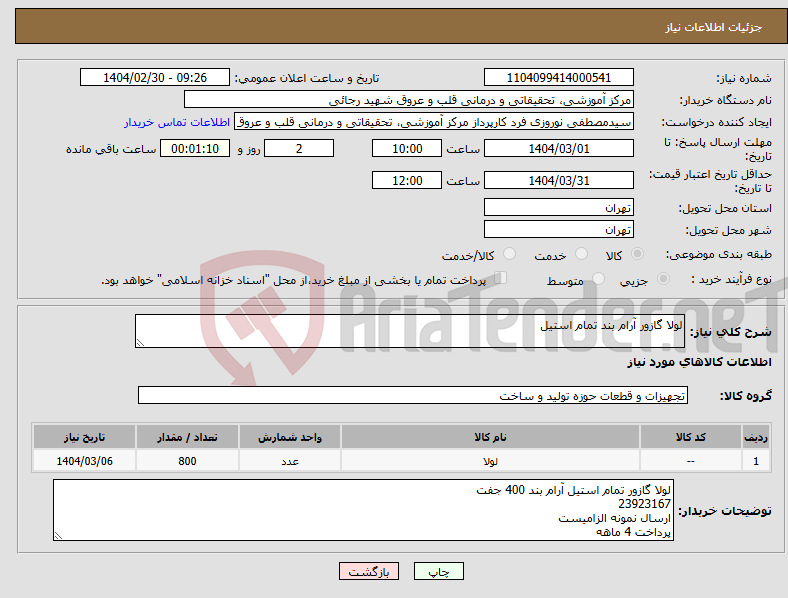Viewport: 788px width, 598px height.
Task: Click the لولا item name cell
Action: (490, 461)
